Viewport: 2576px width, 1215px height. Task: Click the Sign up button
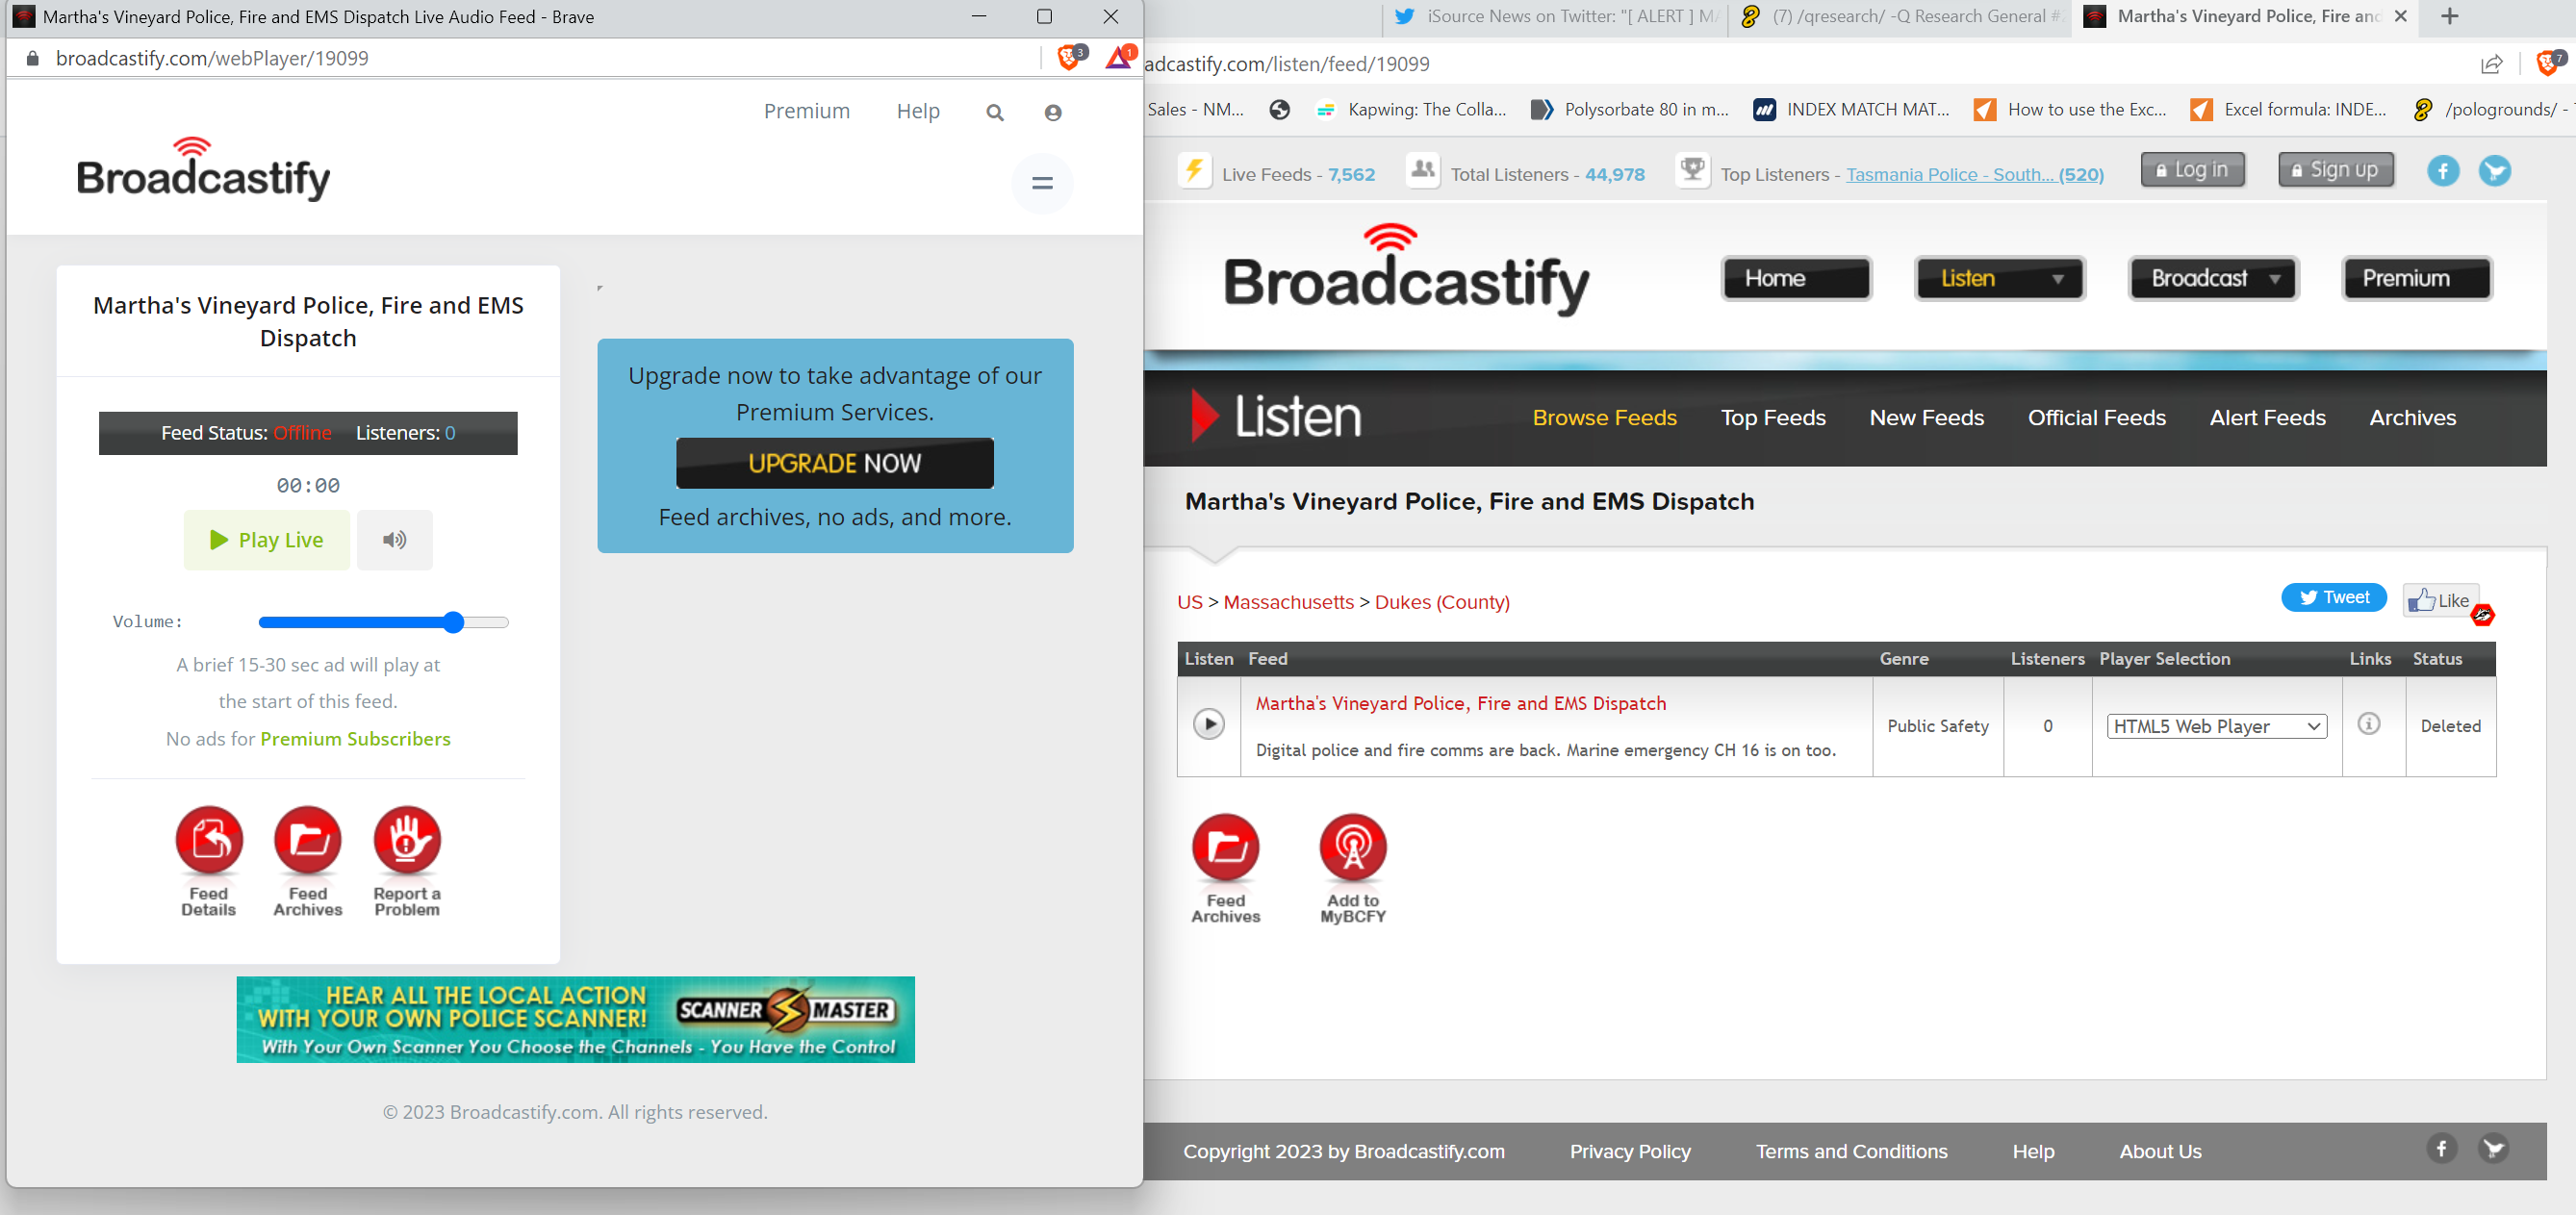click(x=2335, y=170)
